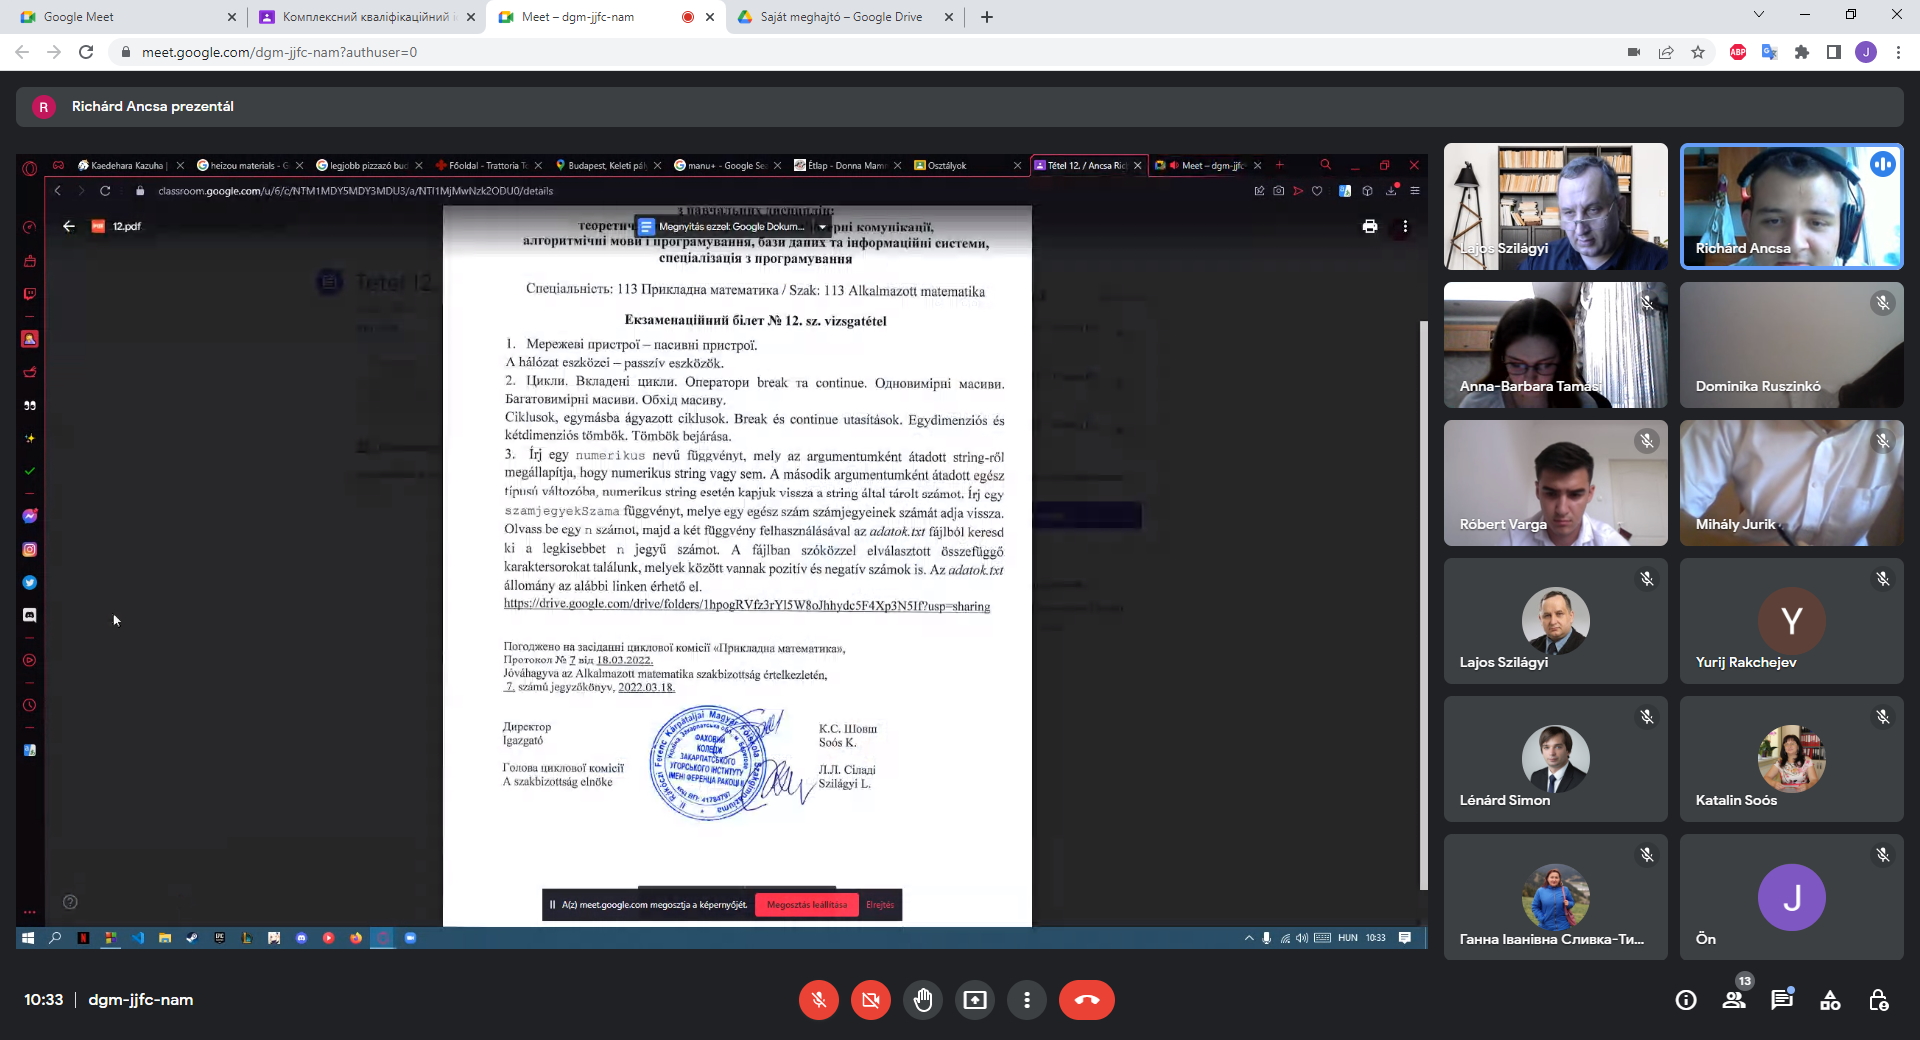The image size is (1920, 1040).
Task: Open more options menu in call bar
Action: click(1027, 1000)
